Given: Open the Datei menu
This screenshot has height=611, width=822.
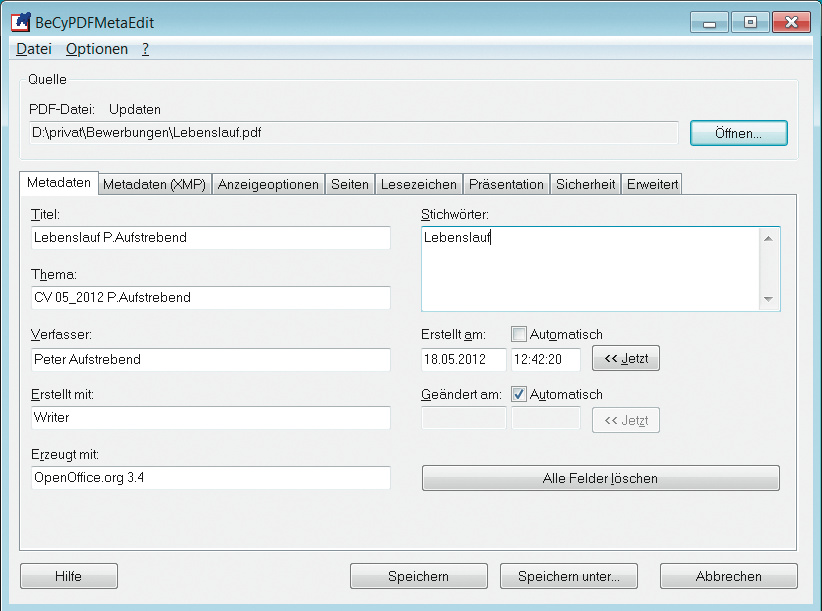Looking at the screenshot, I should (x=34, y=49).
